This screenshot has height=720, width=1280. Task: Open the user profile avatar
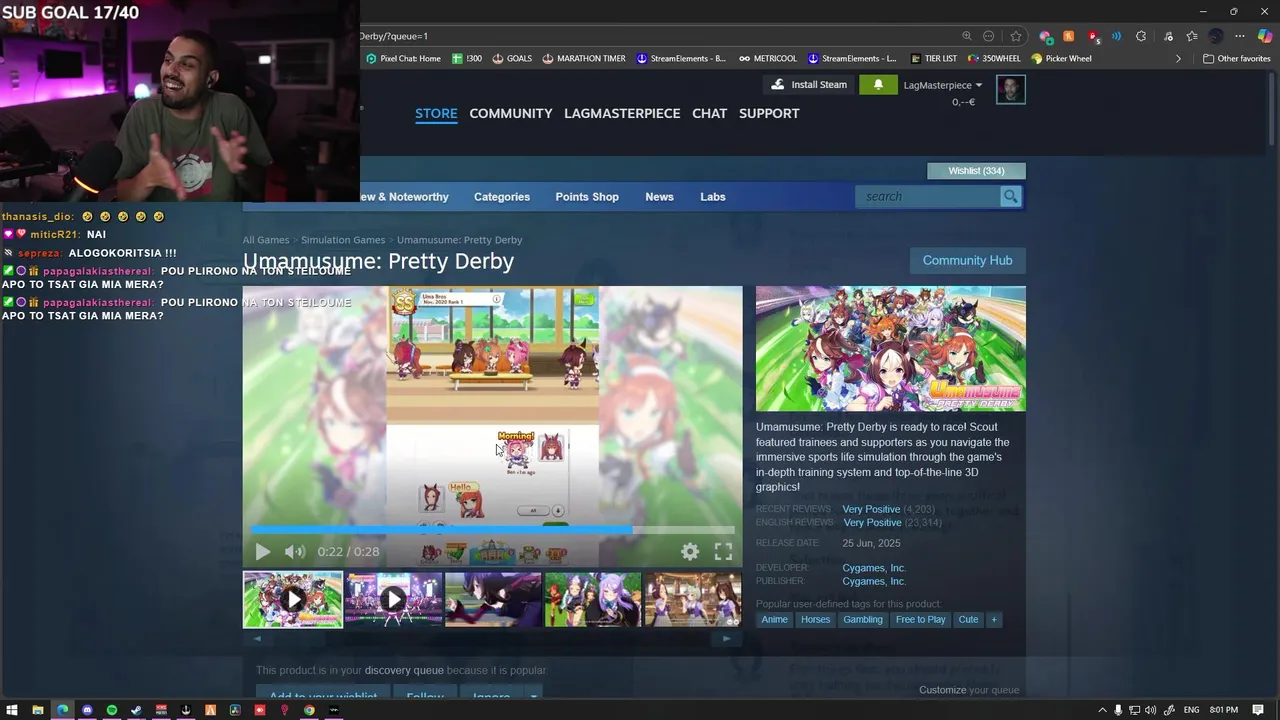pos(1010,89)
